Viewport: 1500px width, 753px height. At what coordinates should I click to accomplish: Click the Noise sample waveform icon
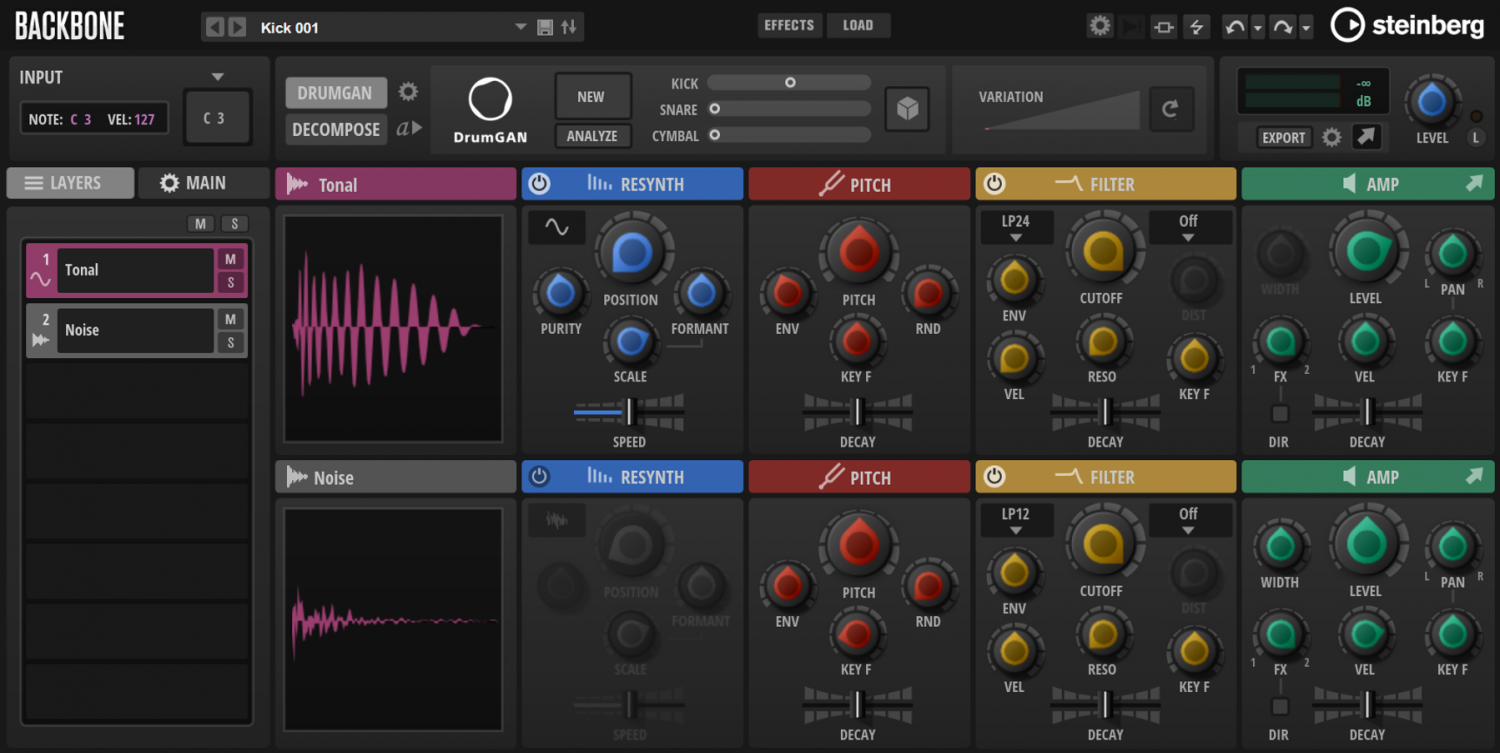(x=297, y=477)
